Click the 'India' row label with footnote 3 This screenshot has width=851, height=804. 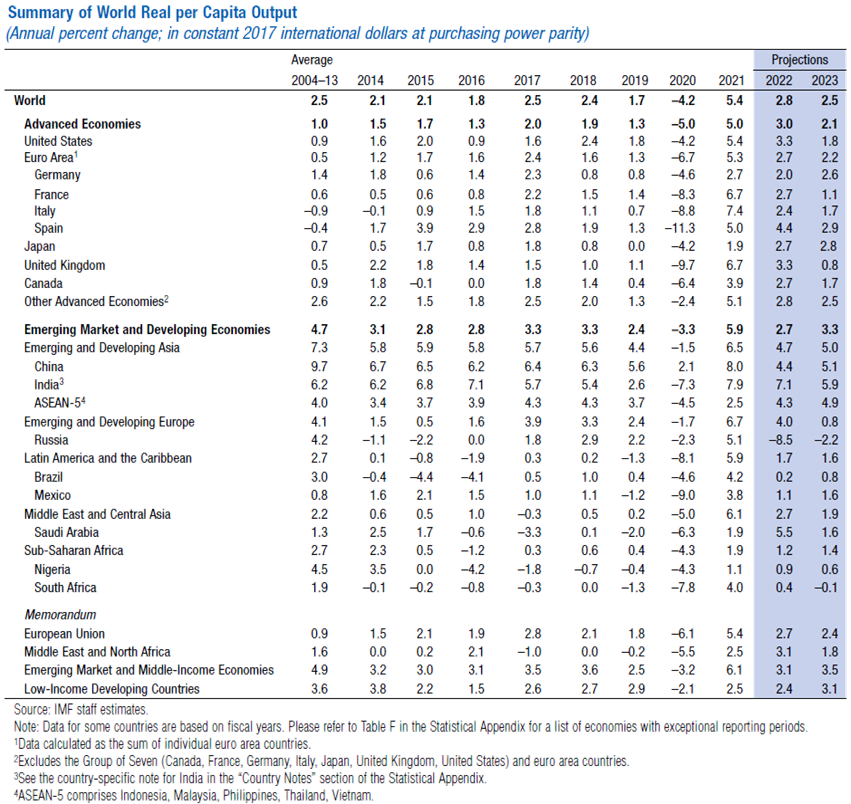pos(49,384)
